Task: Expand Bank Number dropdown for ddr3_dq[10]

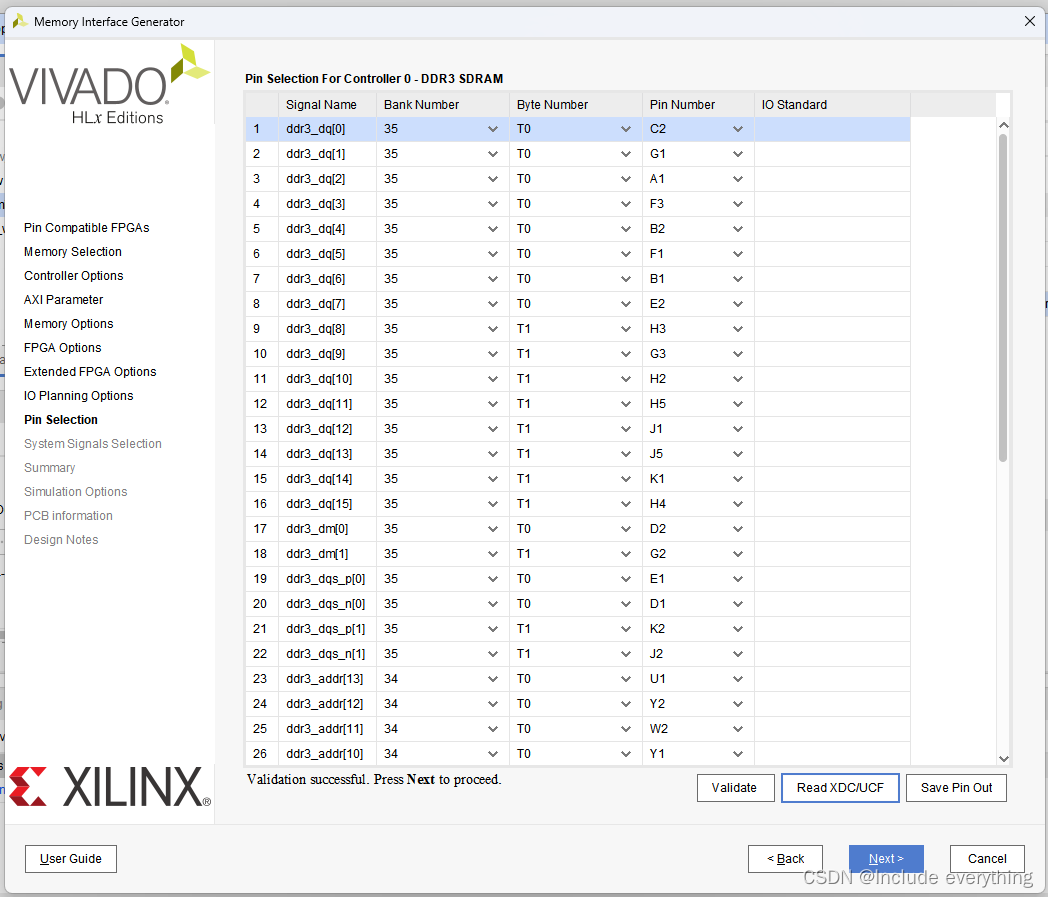Action: pos(493,379)
